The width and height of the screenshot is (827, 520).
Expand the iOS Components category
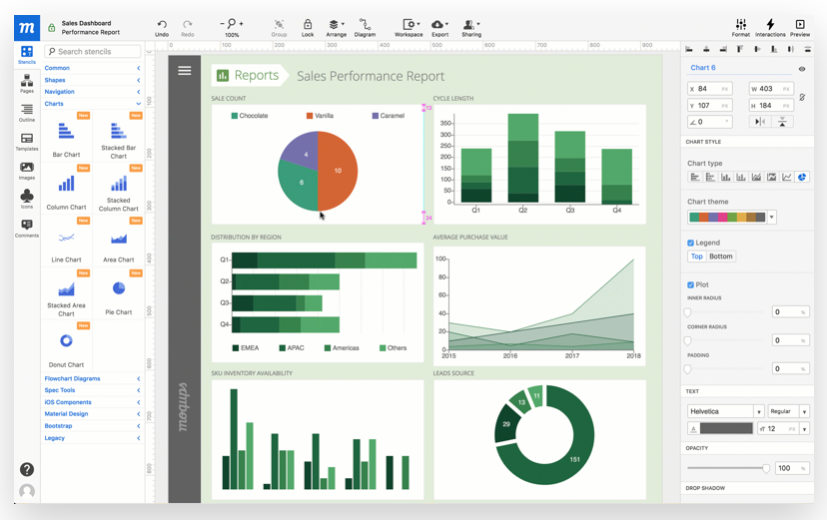[x=92, y=402]
